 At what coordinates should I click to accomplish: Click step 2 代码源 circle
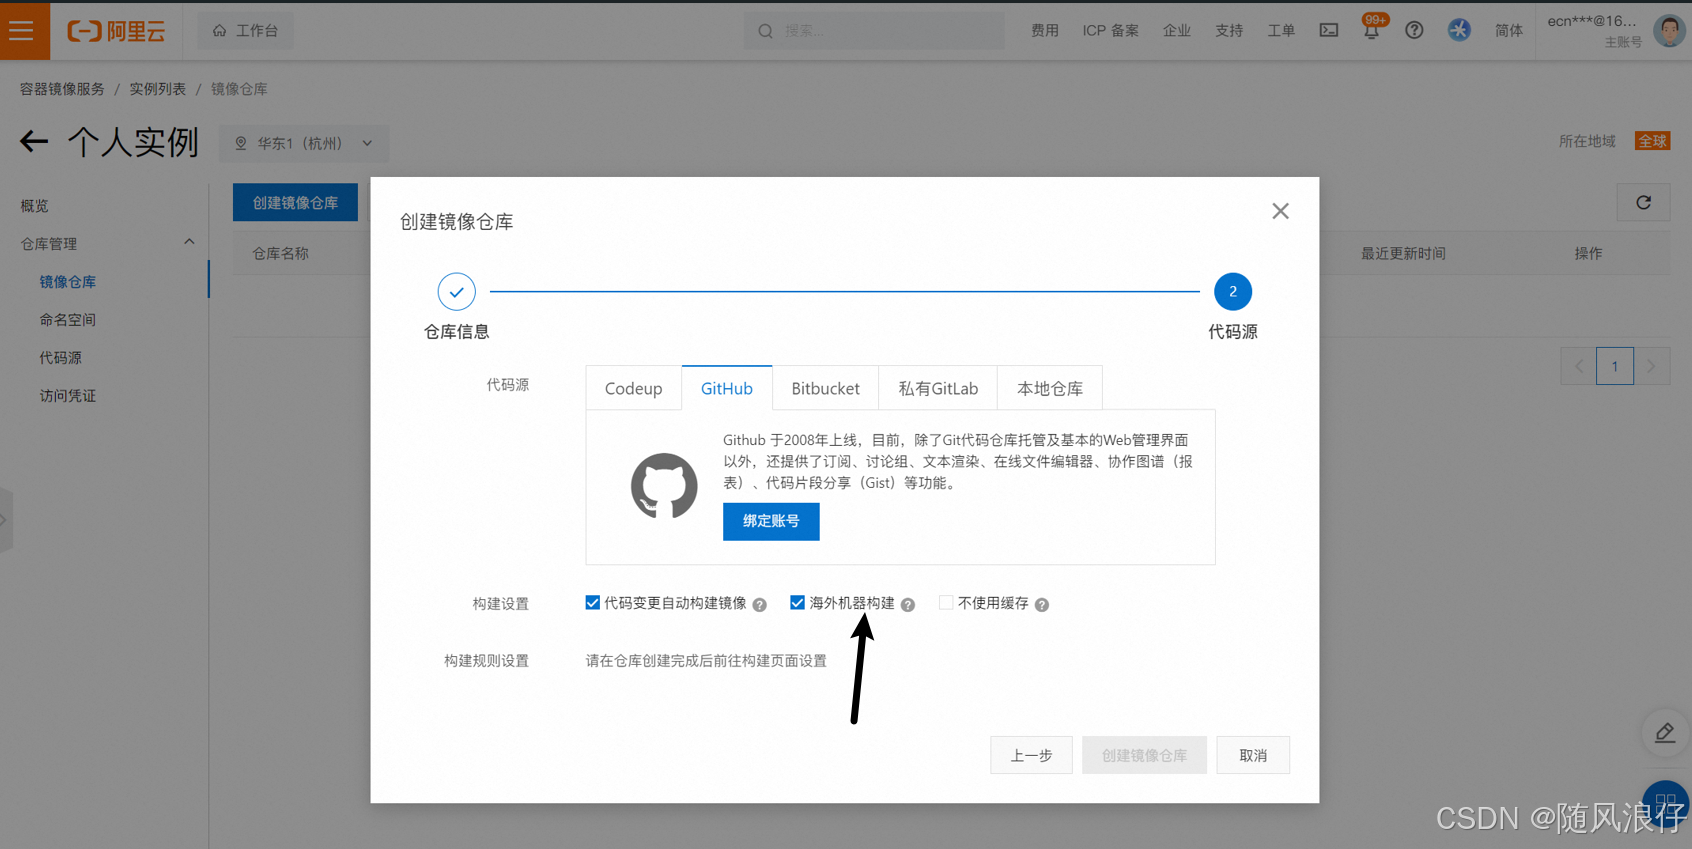(x=1233, y=292)
